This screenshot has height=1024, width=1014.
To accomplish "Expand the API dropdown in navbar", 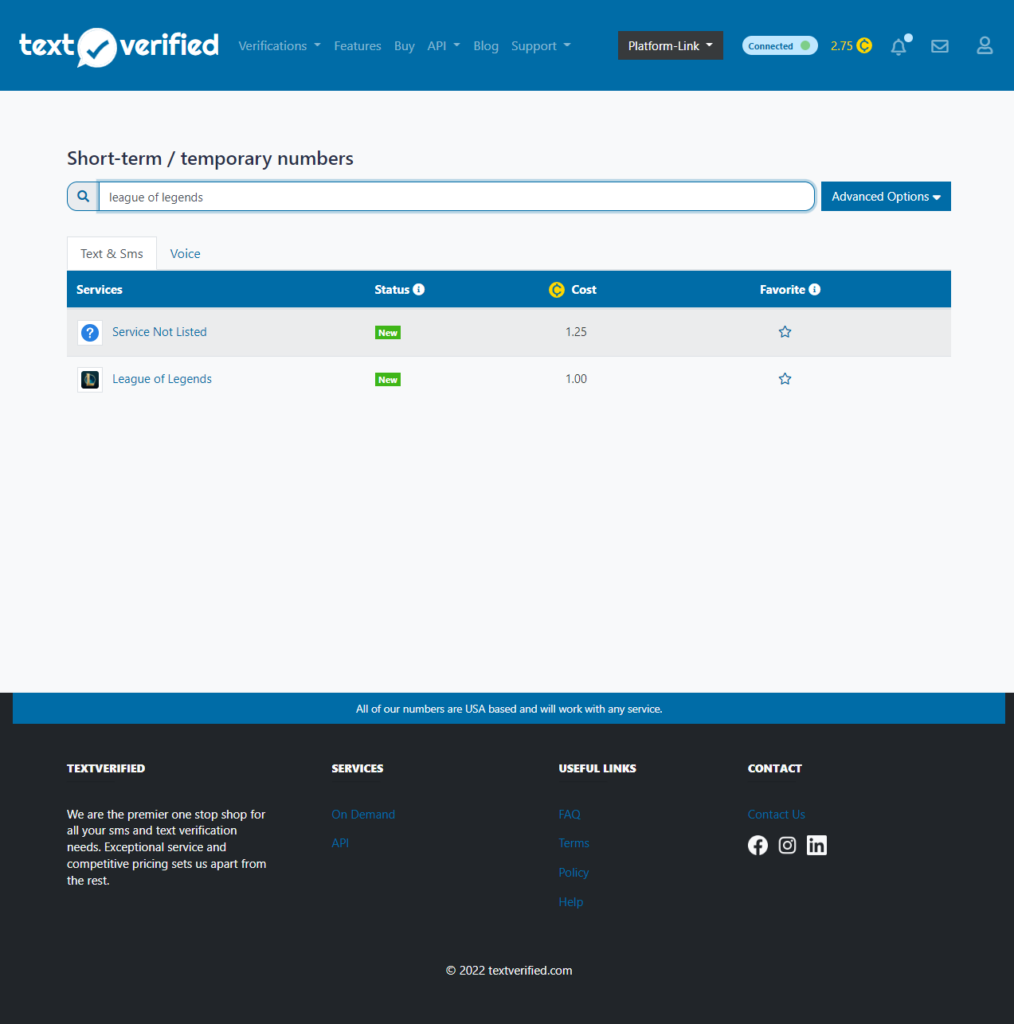I will tap(443, 46).
